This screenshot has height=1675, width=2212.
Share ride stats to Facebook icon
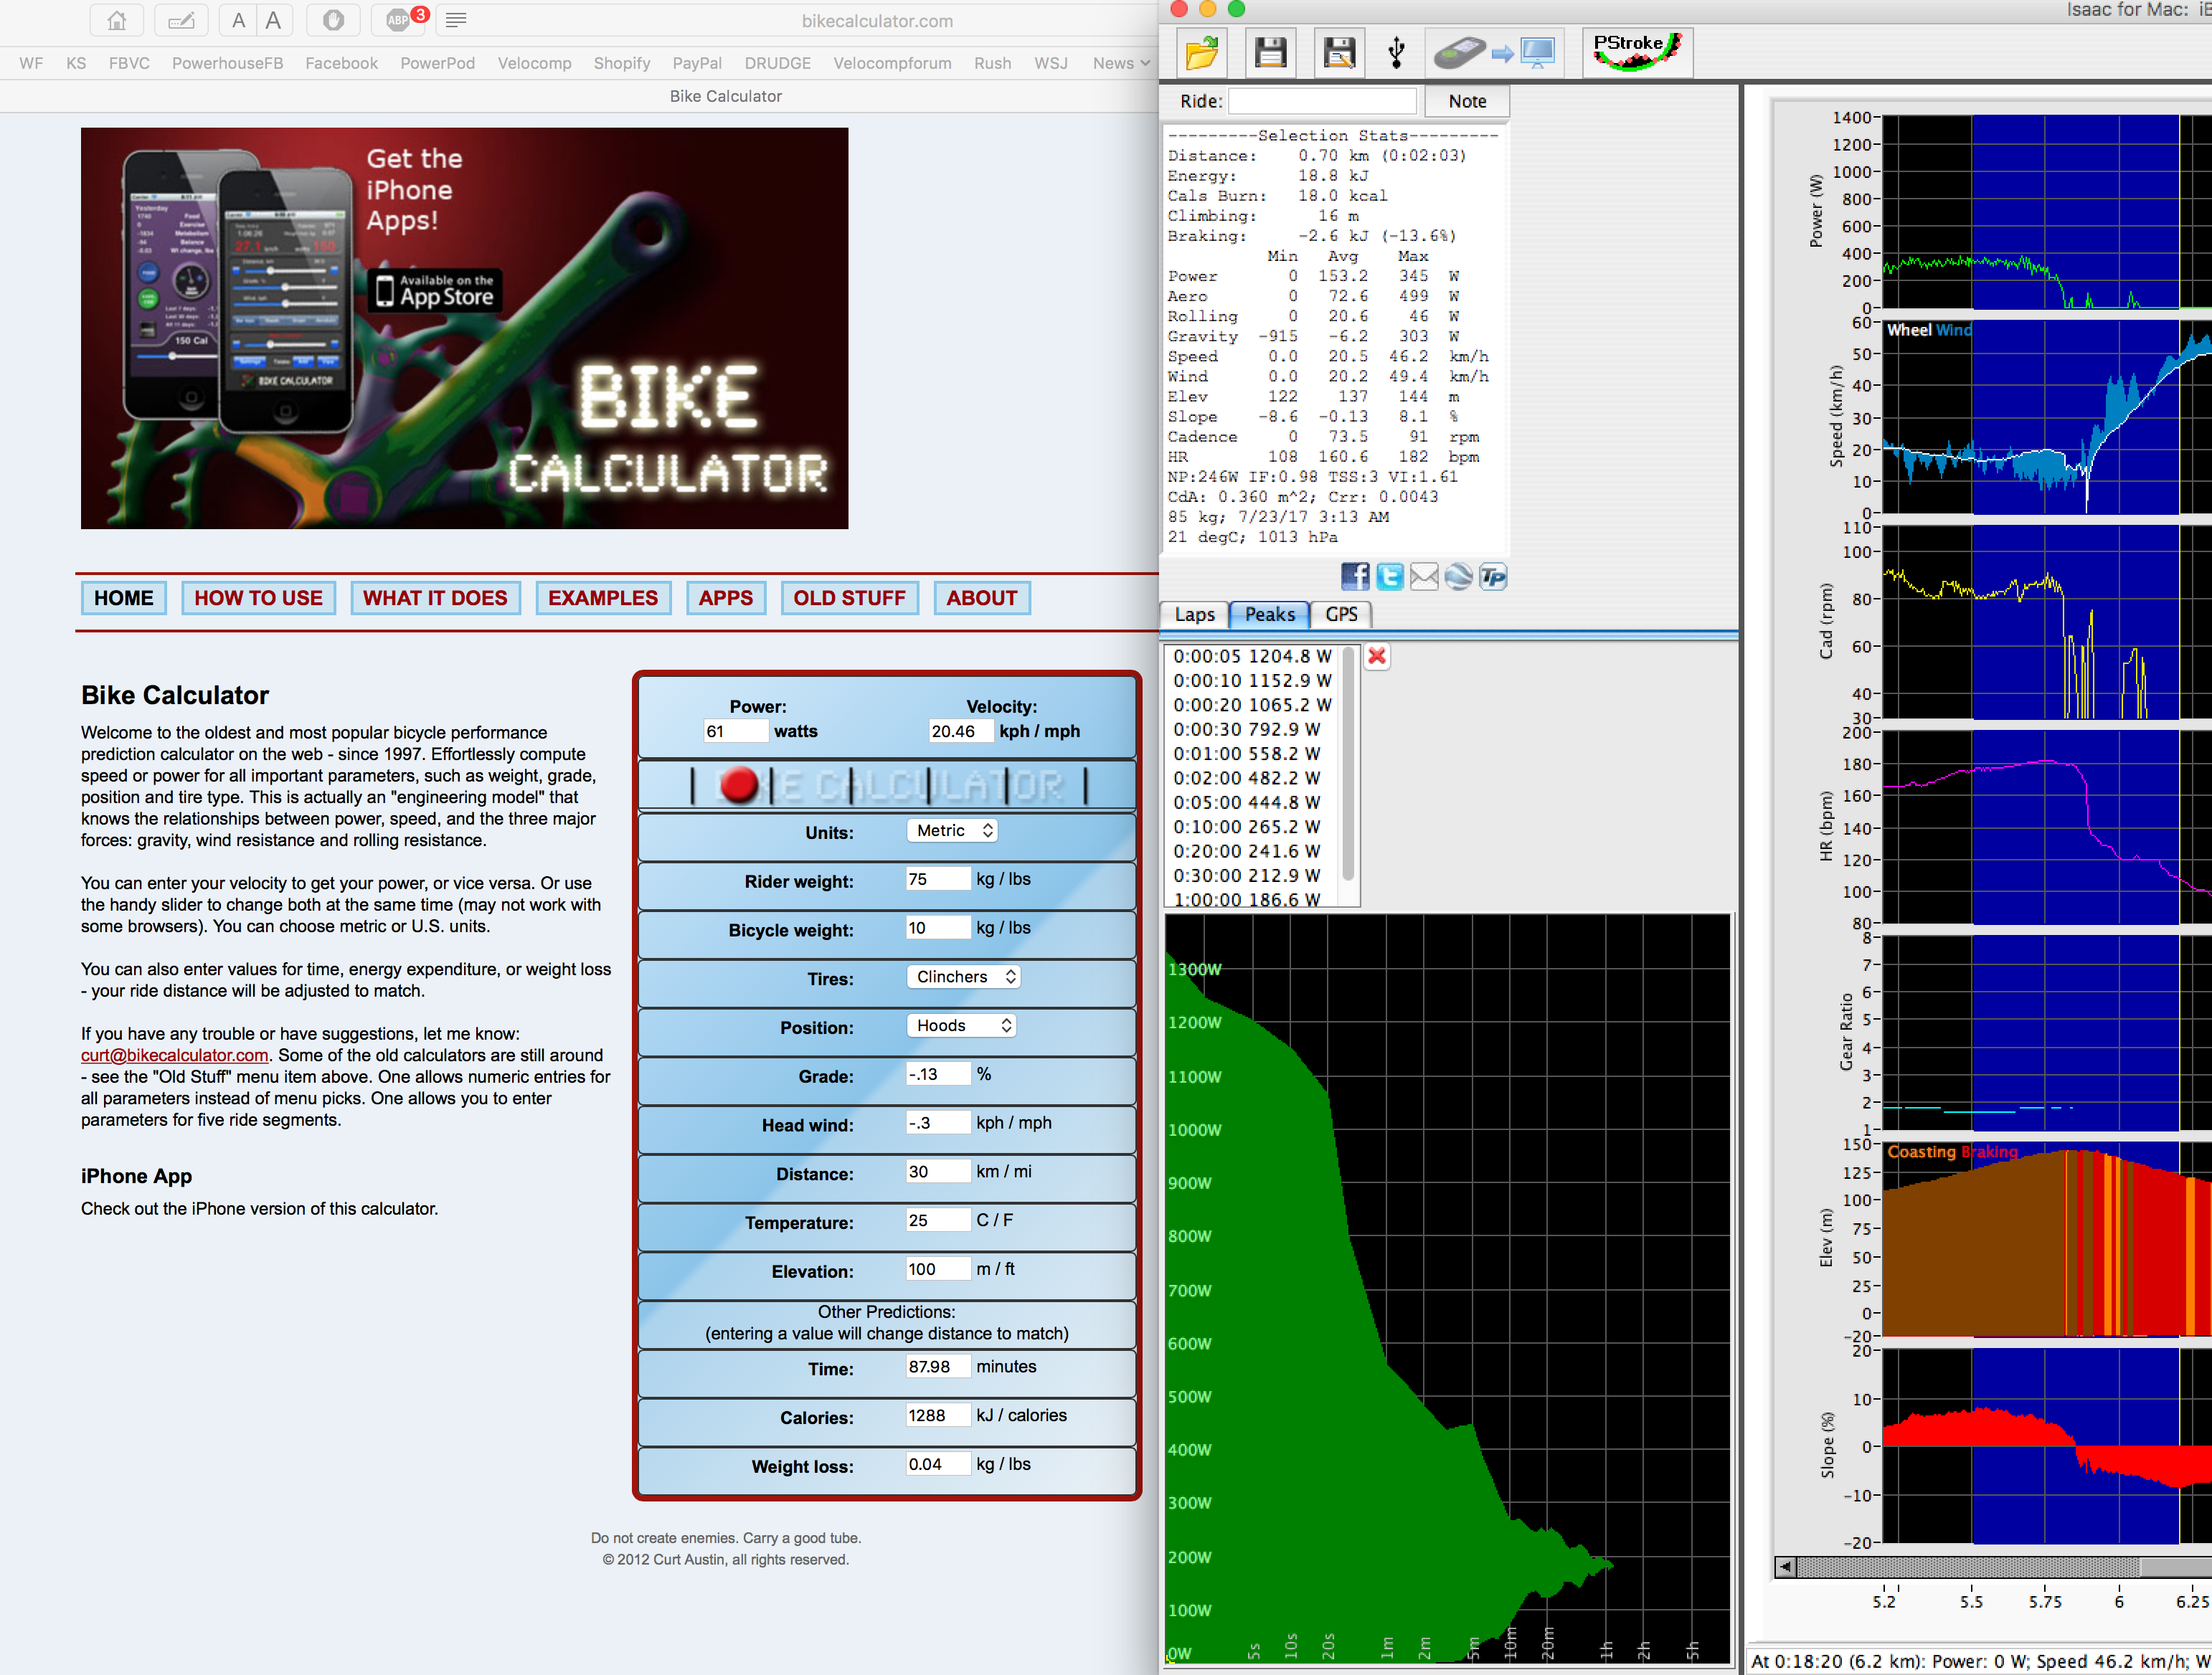pos(1355,576)
